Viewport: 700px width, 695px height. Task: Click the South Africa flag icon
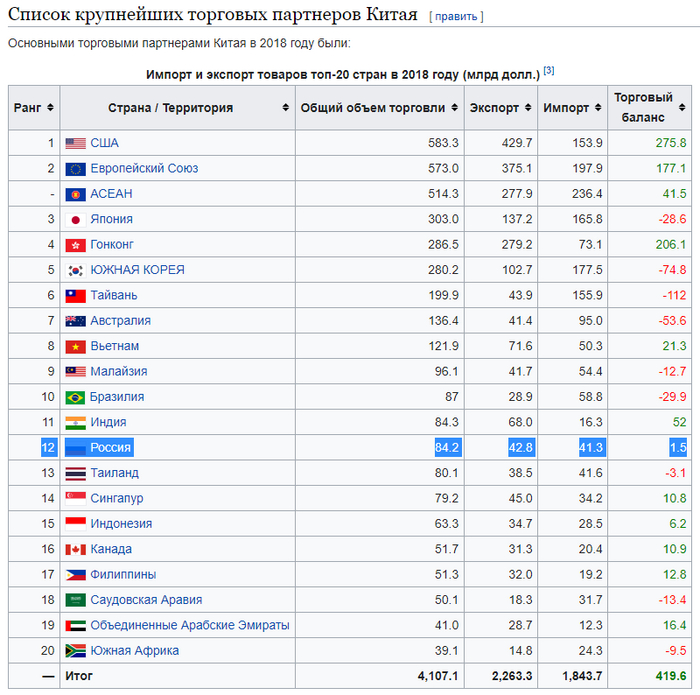pyautogui.click(x=75, y=651)
